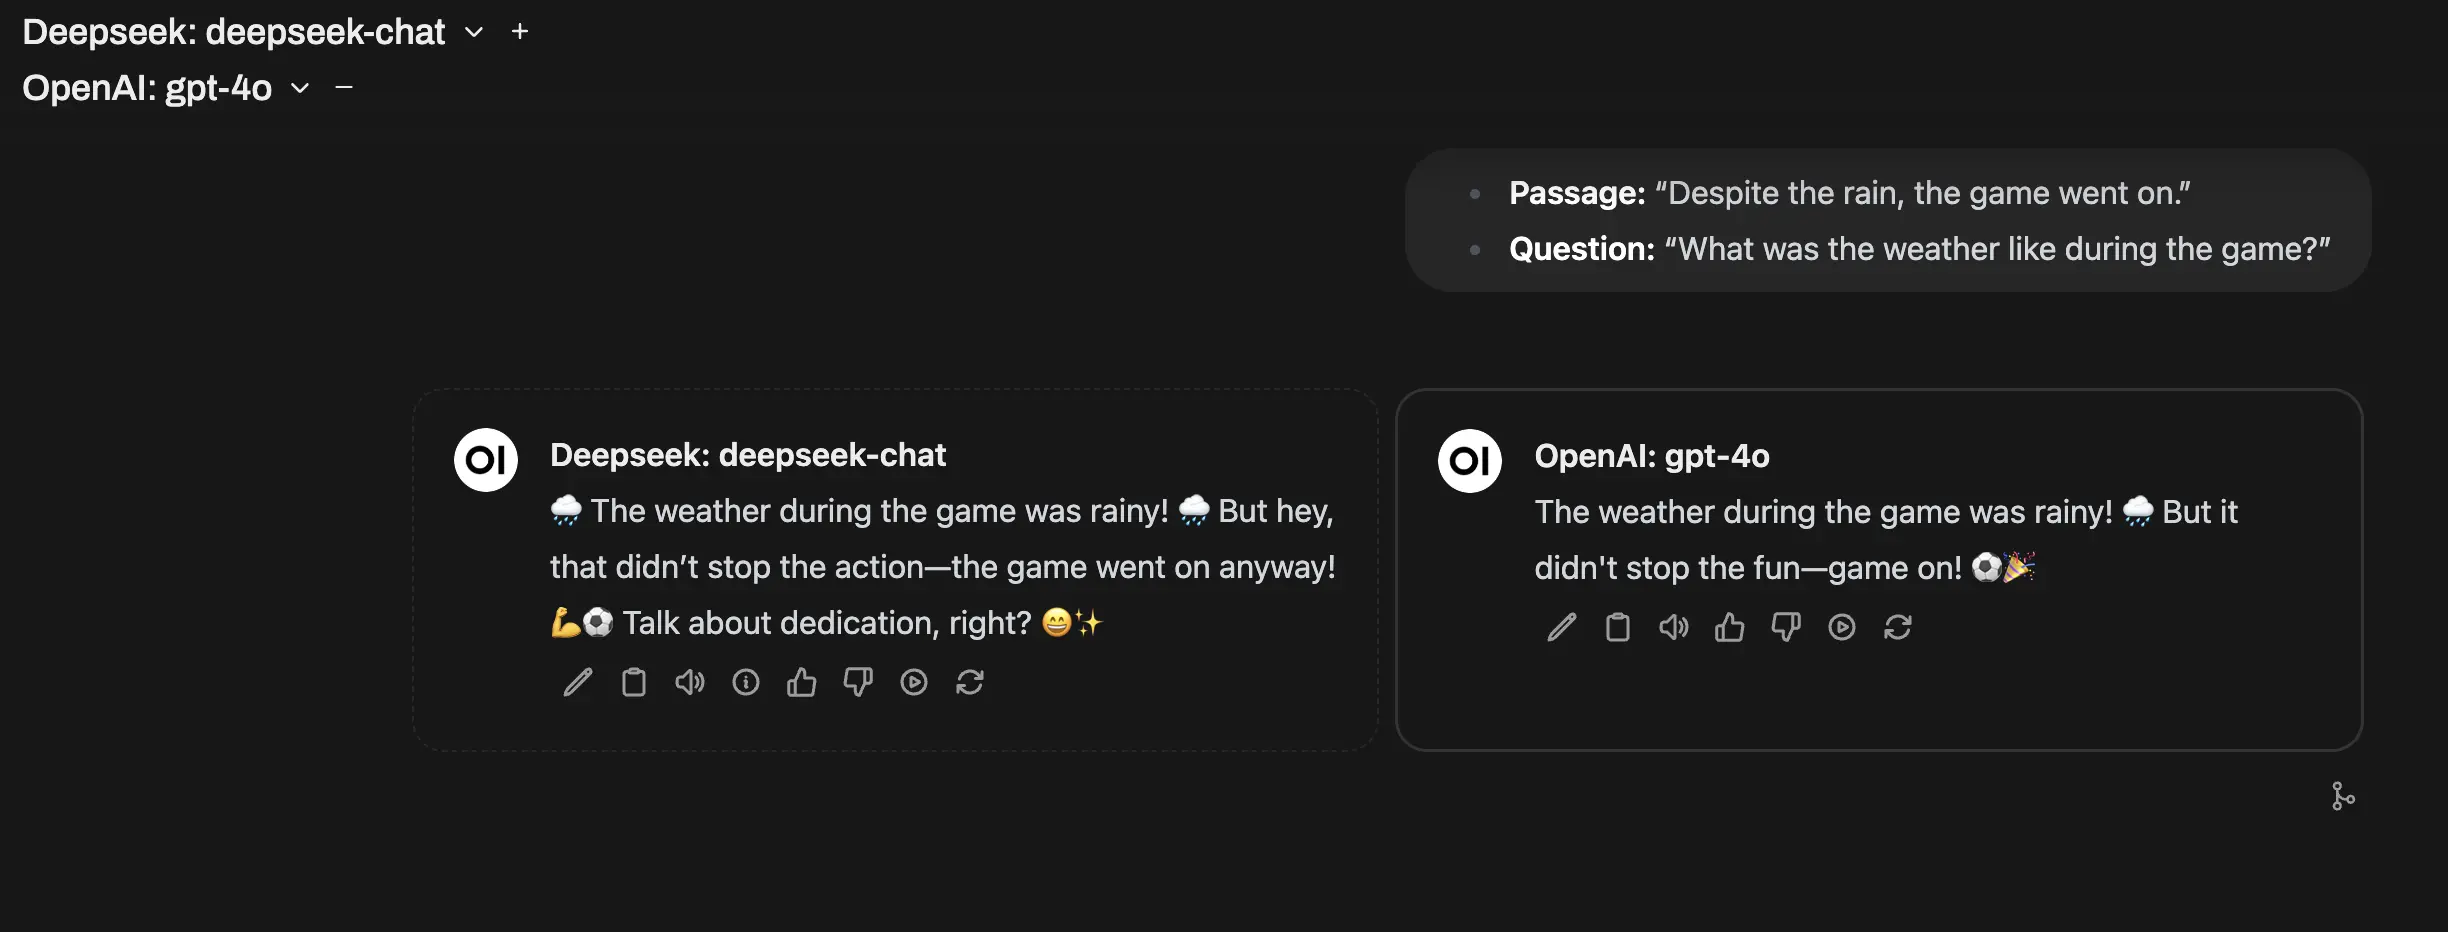Viewport: 2448px width, 932px height.
Task: Copy the deepseek-chat response to the clipboard
Action: pos(634,682)
